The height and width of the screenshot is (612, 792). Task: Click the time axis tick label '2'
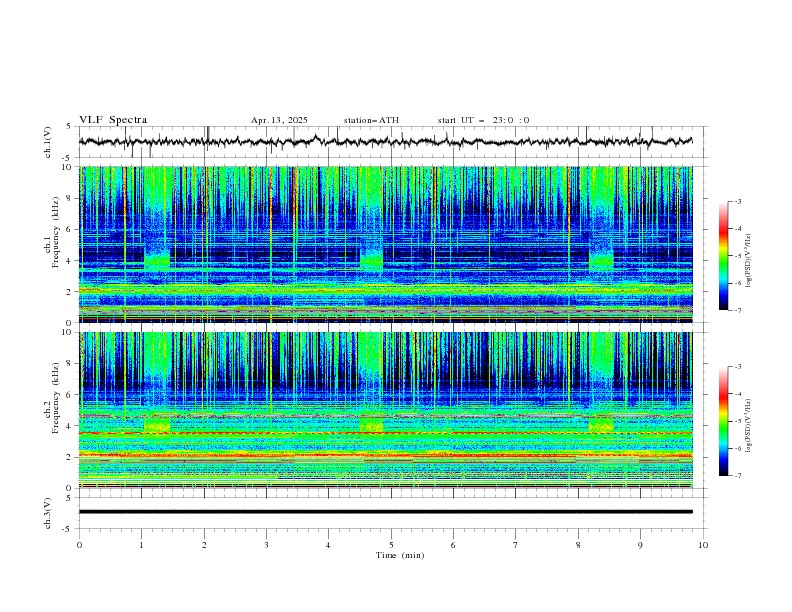[x=204, y=545]
